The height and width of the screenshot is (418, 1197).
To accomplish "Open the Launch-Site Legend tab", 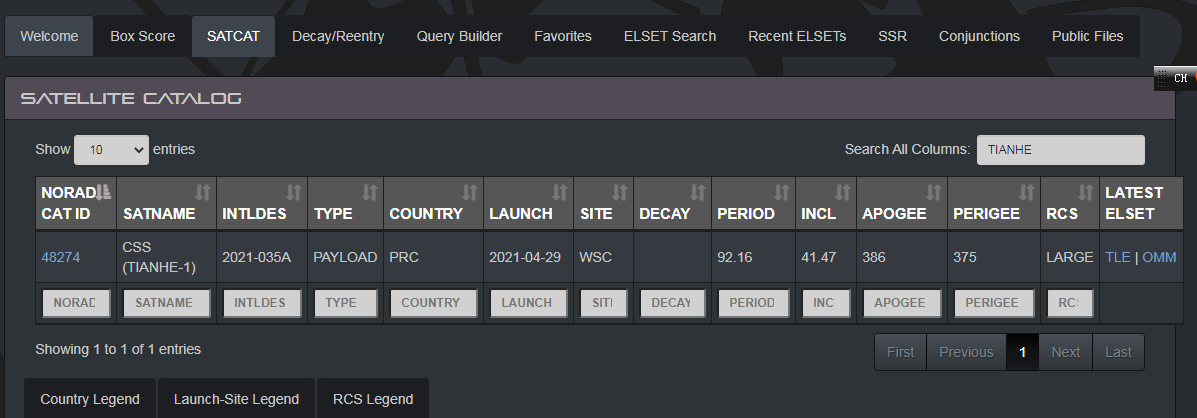I will tap(237, 399).
